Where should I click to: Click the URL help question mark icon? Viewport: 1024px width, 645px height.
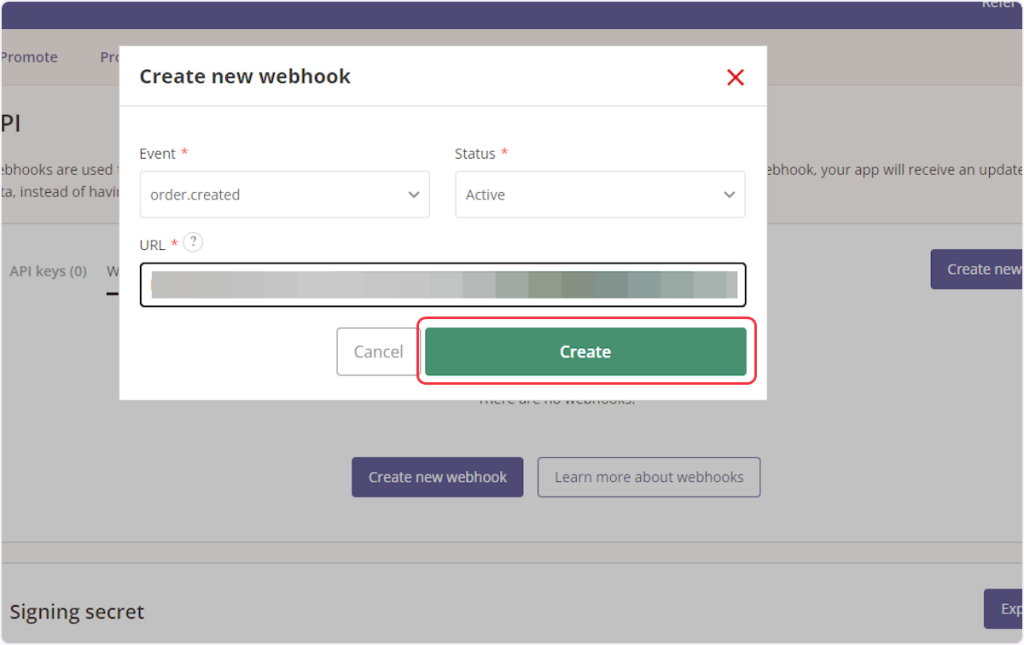coord(193,242)
